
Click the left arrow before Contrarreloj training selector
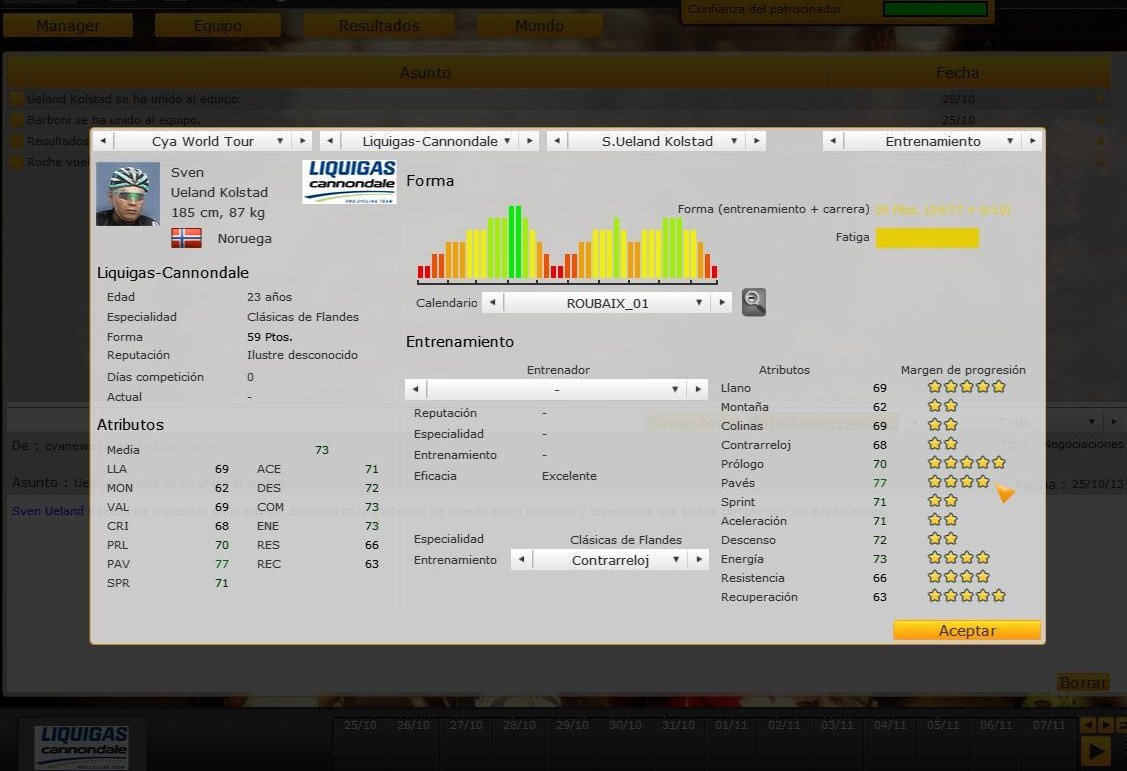[520, 560]
